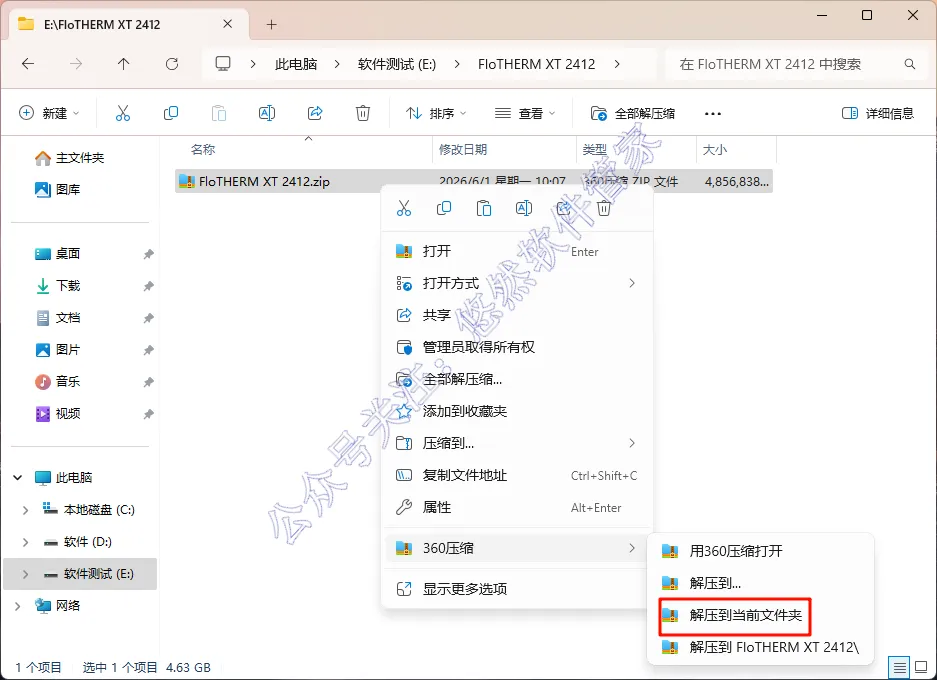937x680 pixels.
Task: Click the Cut icon in the context menu
Action: [404, 208]
